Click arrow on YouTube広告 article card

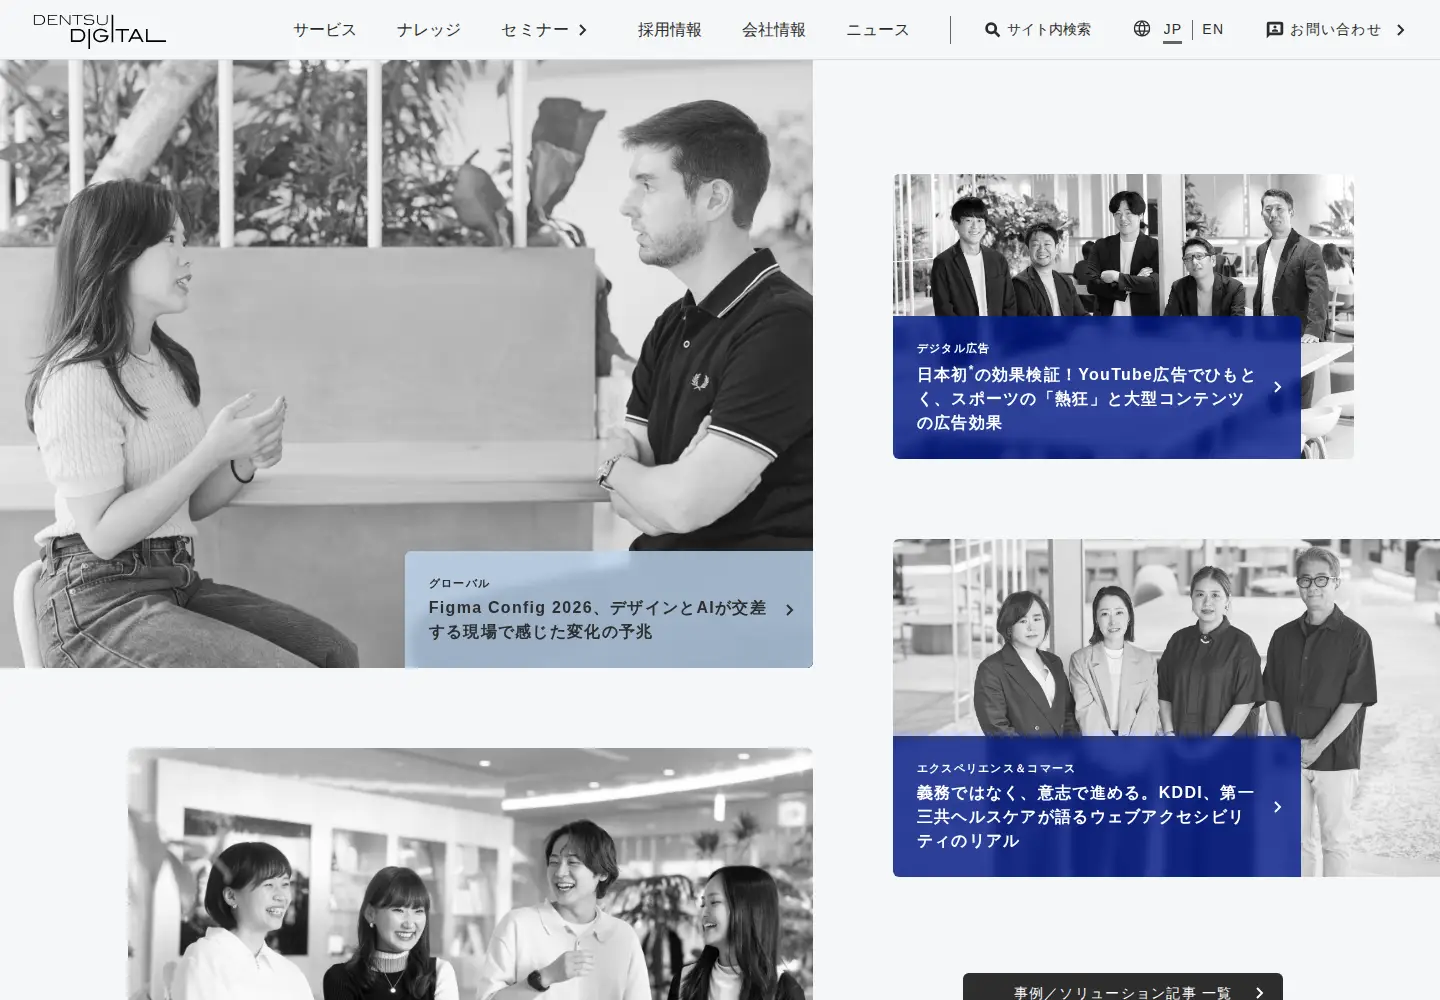pos(1277,387)
